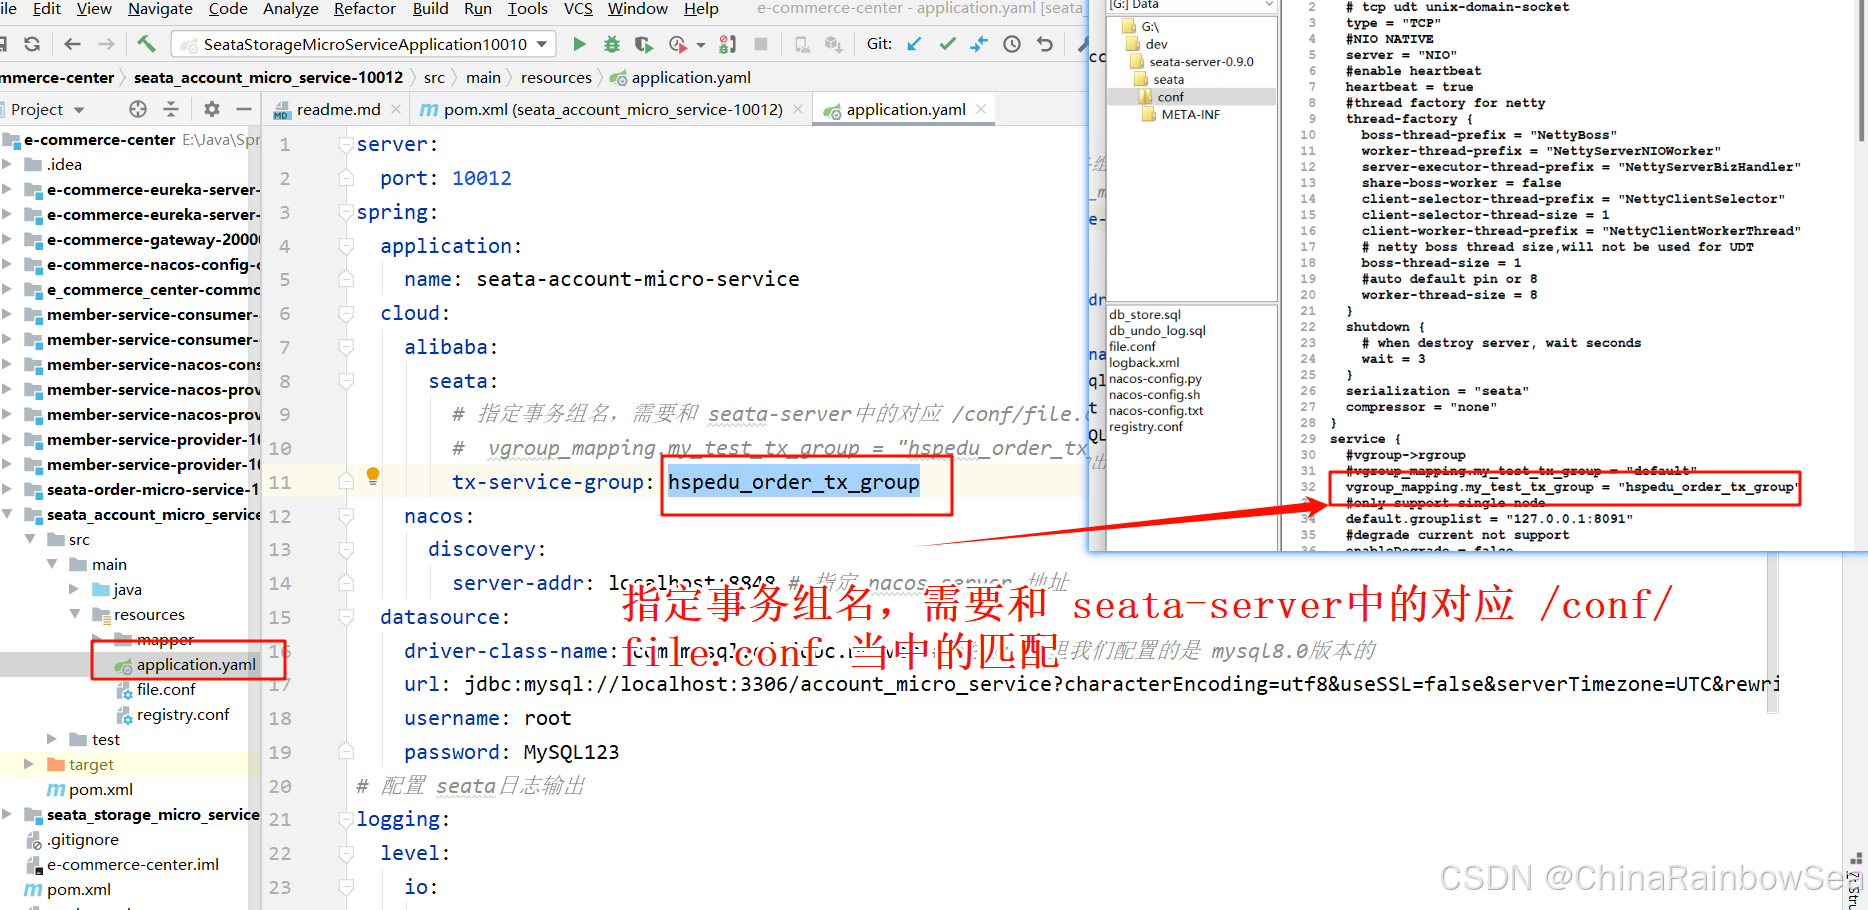Run SeataStorageMicroServiceApplication10010 with green play button
The image size is (1868, 910).
[579, 44]
